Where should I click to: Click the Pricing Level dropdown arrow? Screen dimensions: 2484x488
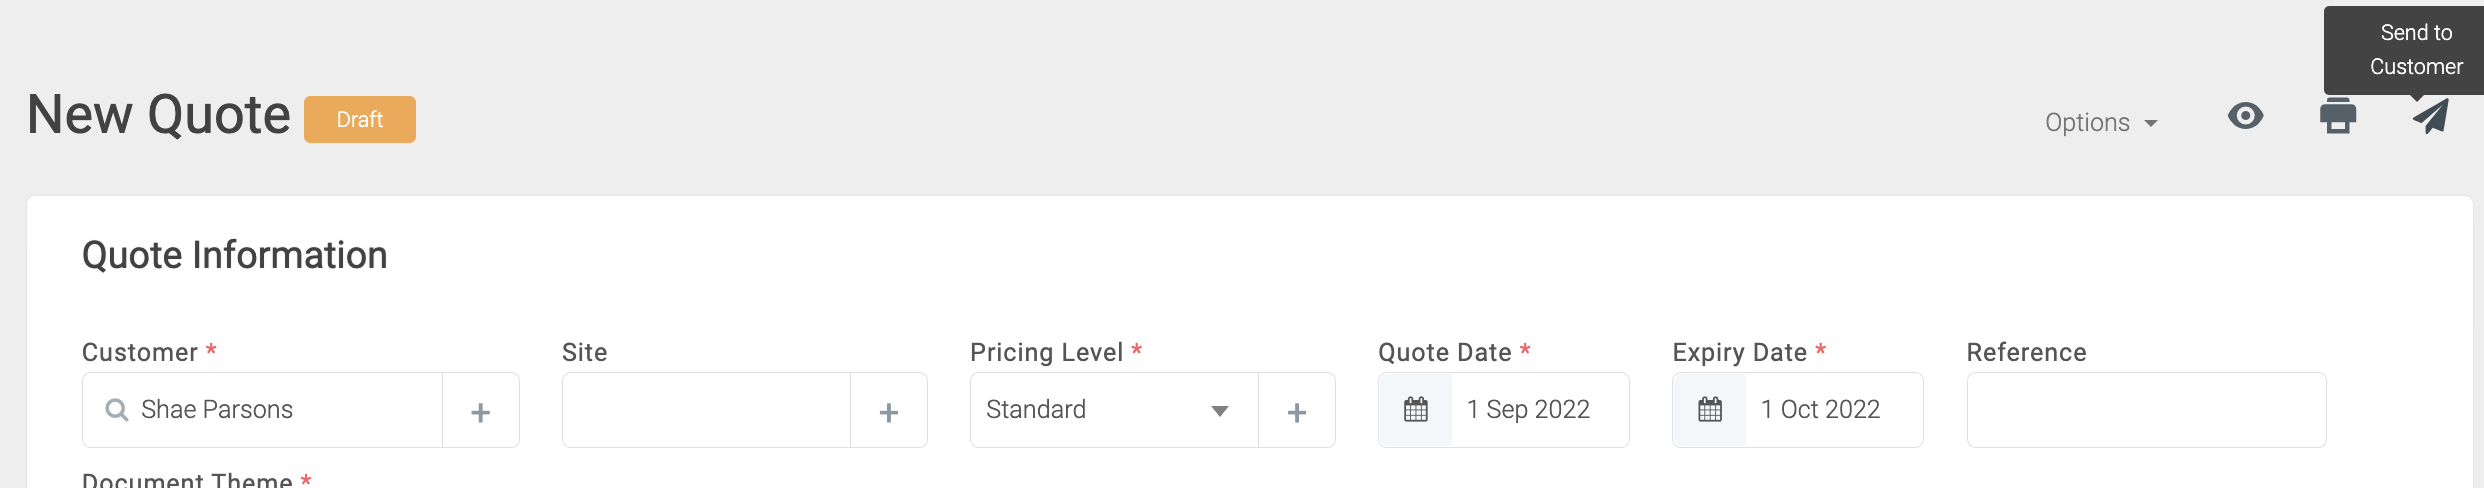[x=1220, y=411]
